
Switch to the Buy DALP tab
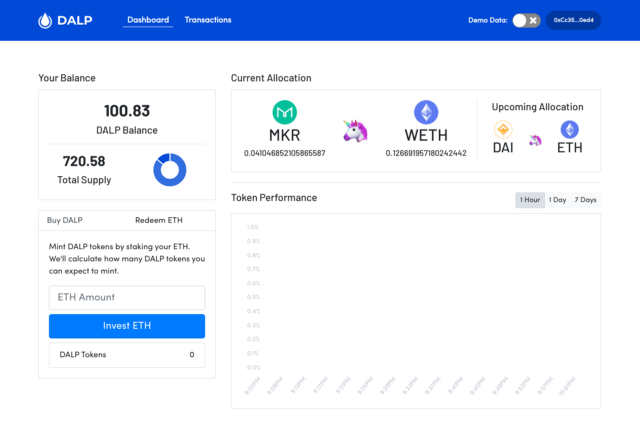(64, 220)
